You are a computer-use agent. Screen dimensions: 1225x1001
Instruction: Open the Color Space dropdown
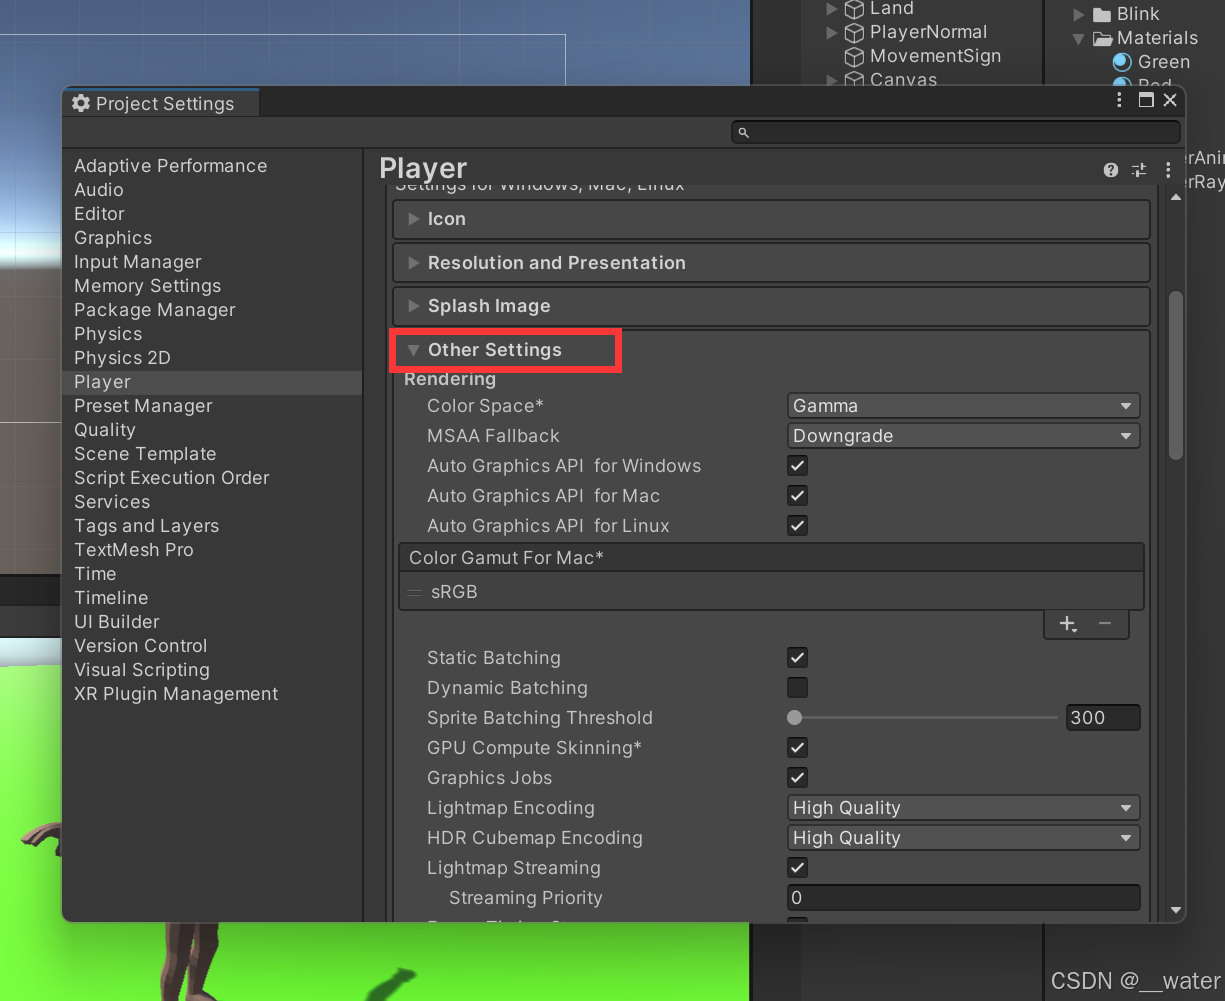[963, 406]
